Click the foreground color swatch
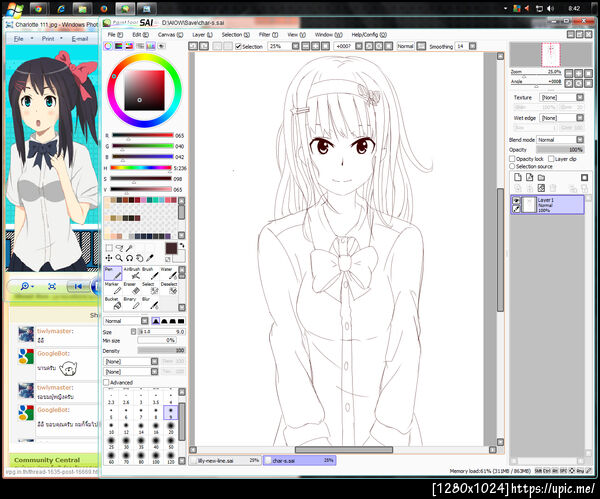 tap(171, 248)
